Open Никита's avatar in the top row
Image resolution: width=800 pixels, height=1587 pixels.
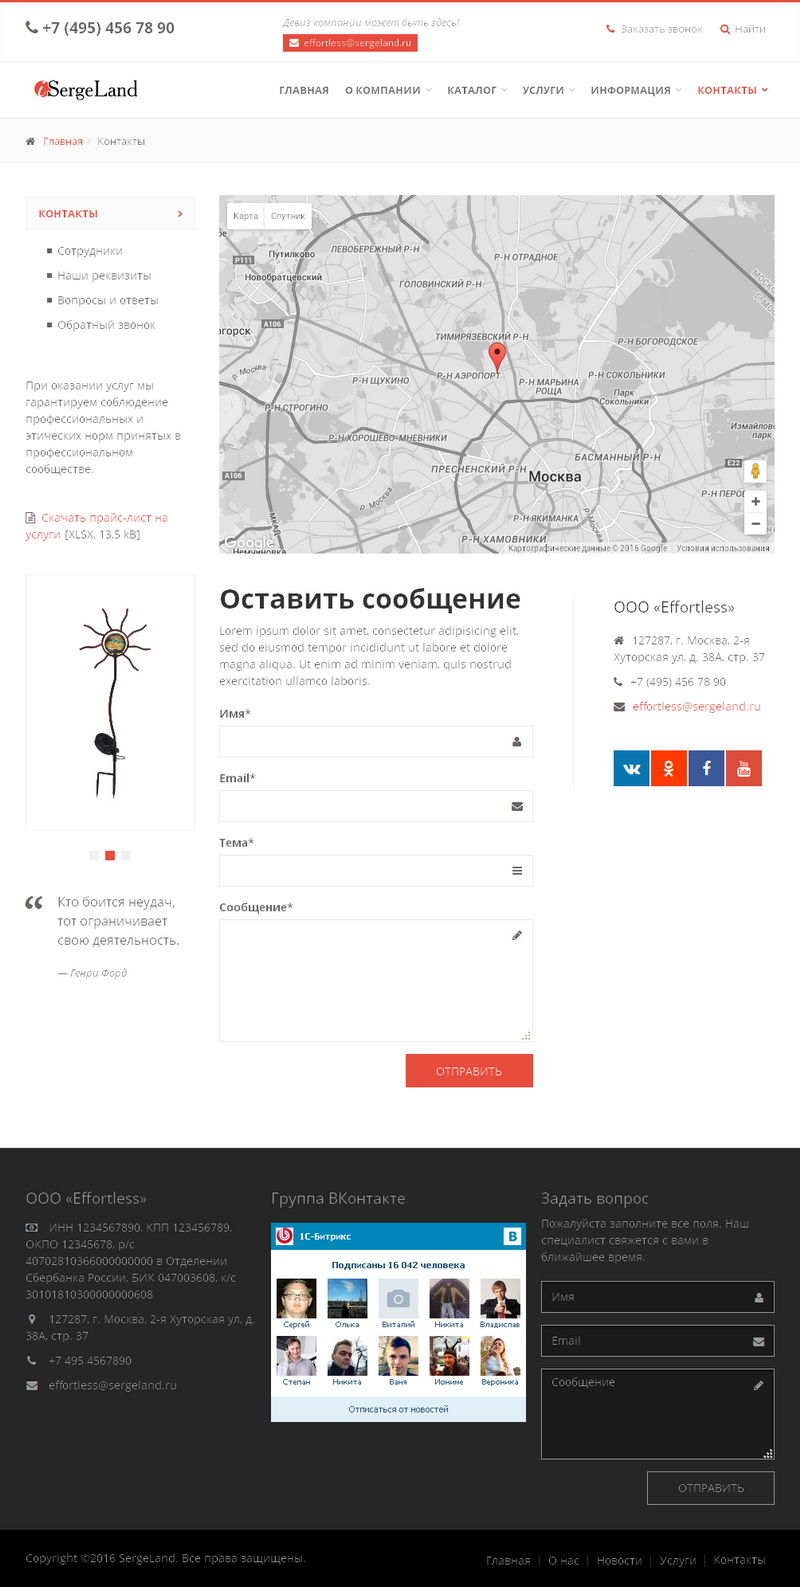449,1299
